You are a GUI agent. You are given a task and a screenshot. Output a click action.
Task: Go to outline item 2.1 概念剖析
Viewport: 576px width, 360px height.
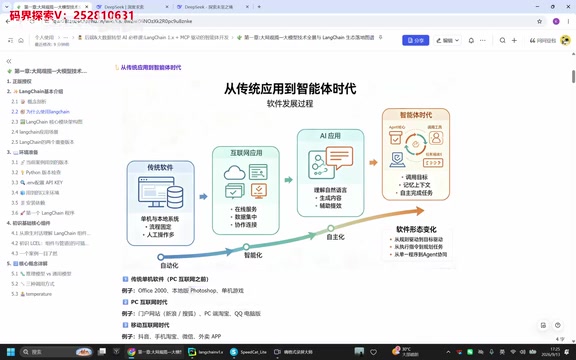click(29, 101)
